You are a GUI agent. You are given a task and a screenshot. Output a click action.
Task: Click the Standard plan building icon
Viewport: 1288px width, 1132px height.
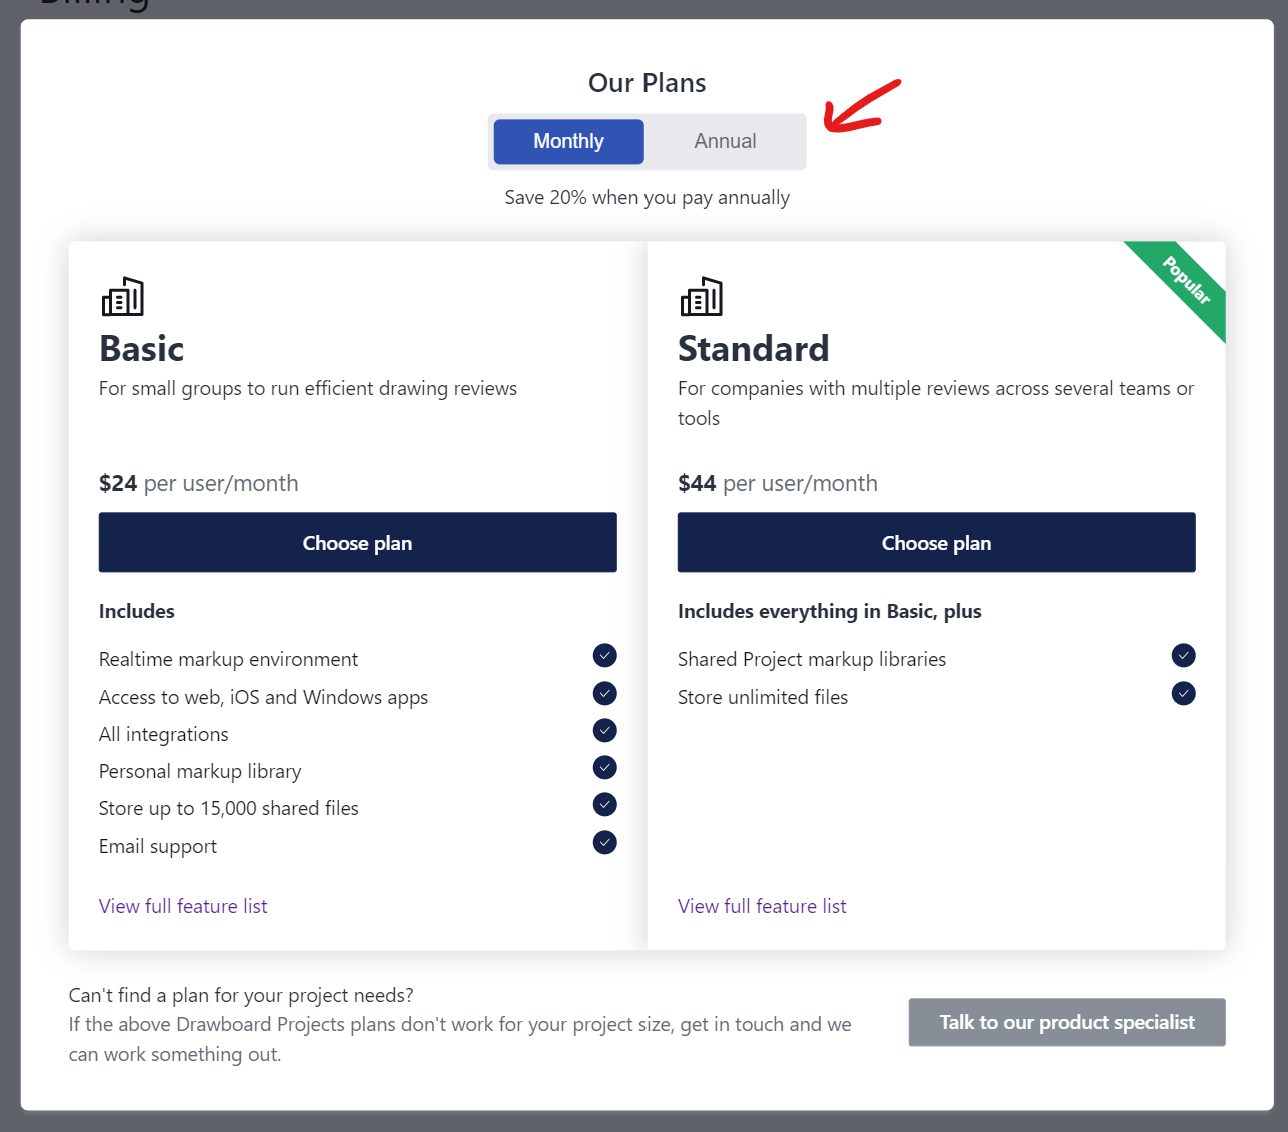(x=702, y=297)
